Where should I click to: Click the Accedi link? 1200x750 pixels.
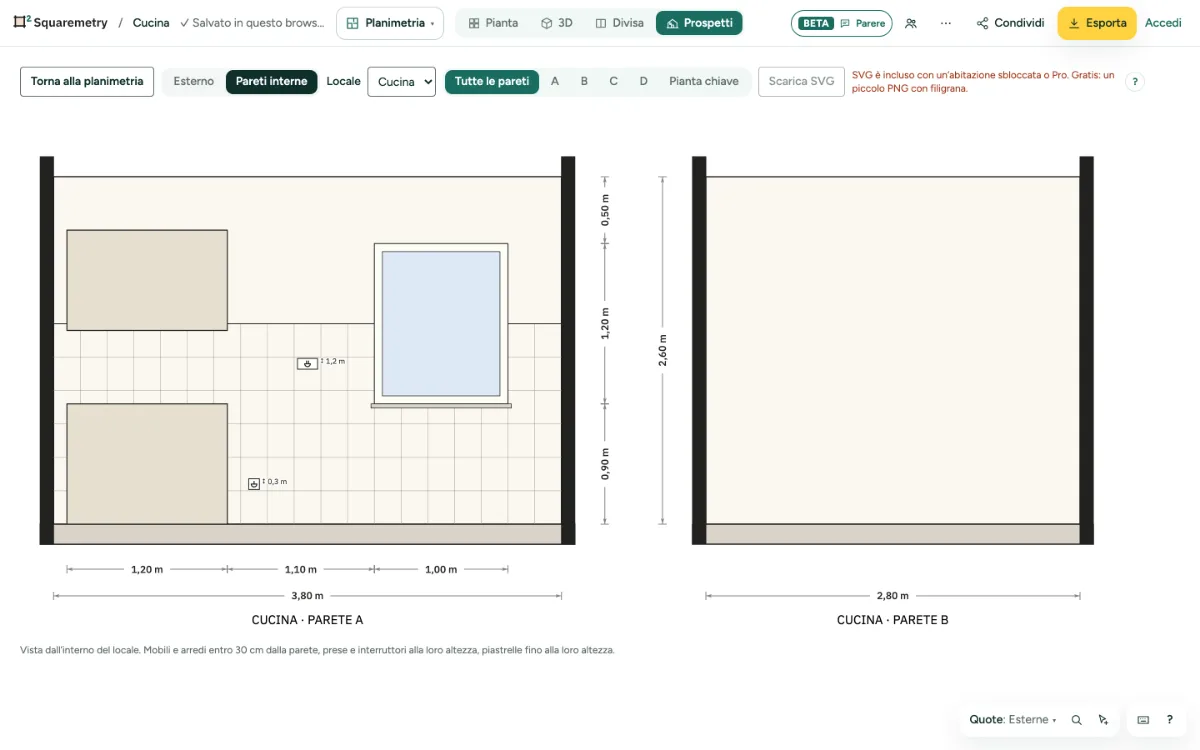[1163, 23]
